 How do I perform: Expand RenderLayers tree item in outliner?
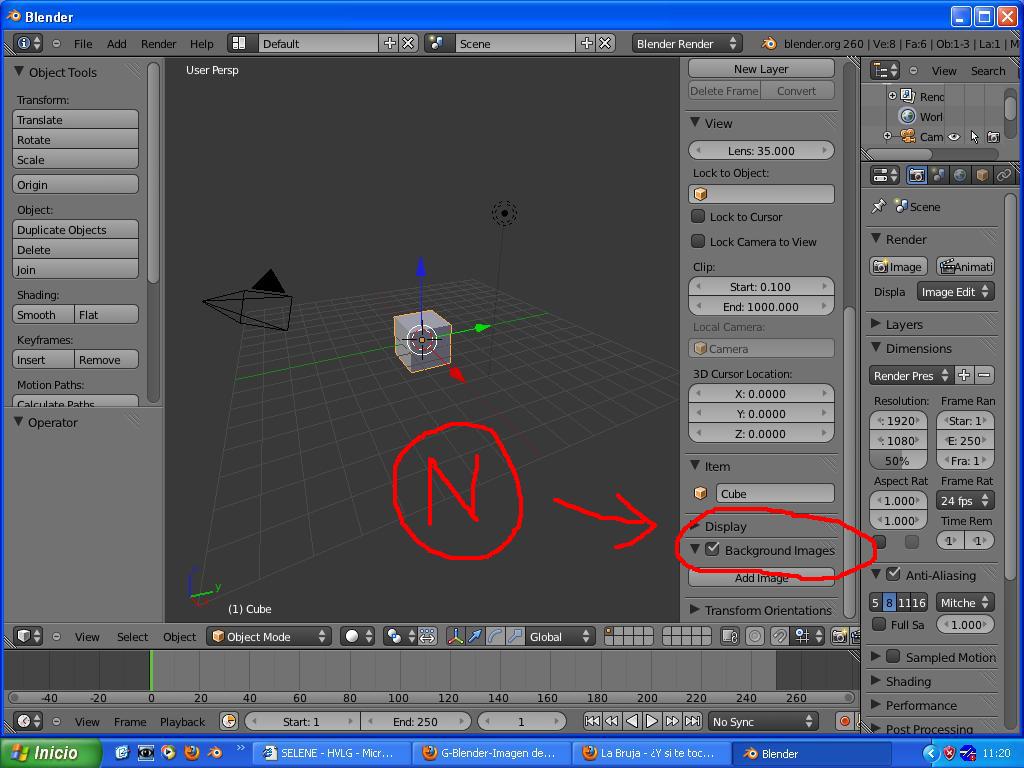(892, 95)
